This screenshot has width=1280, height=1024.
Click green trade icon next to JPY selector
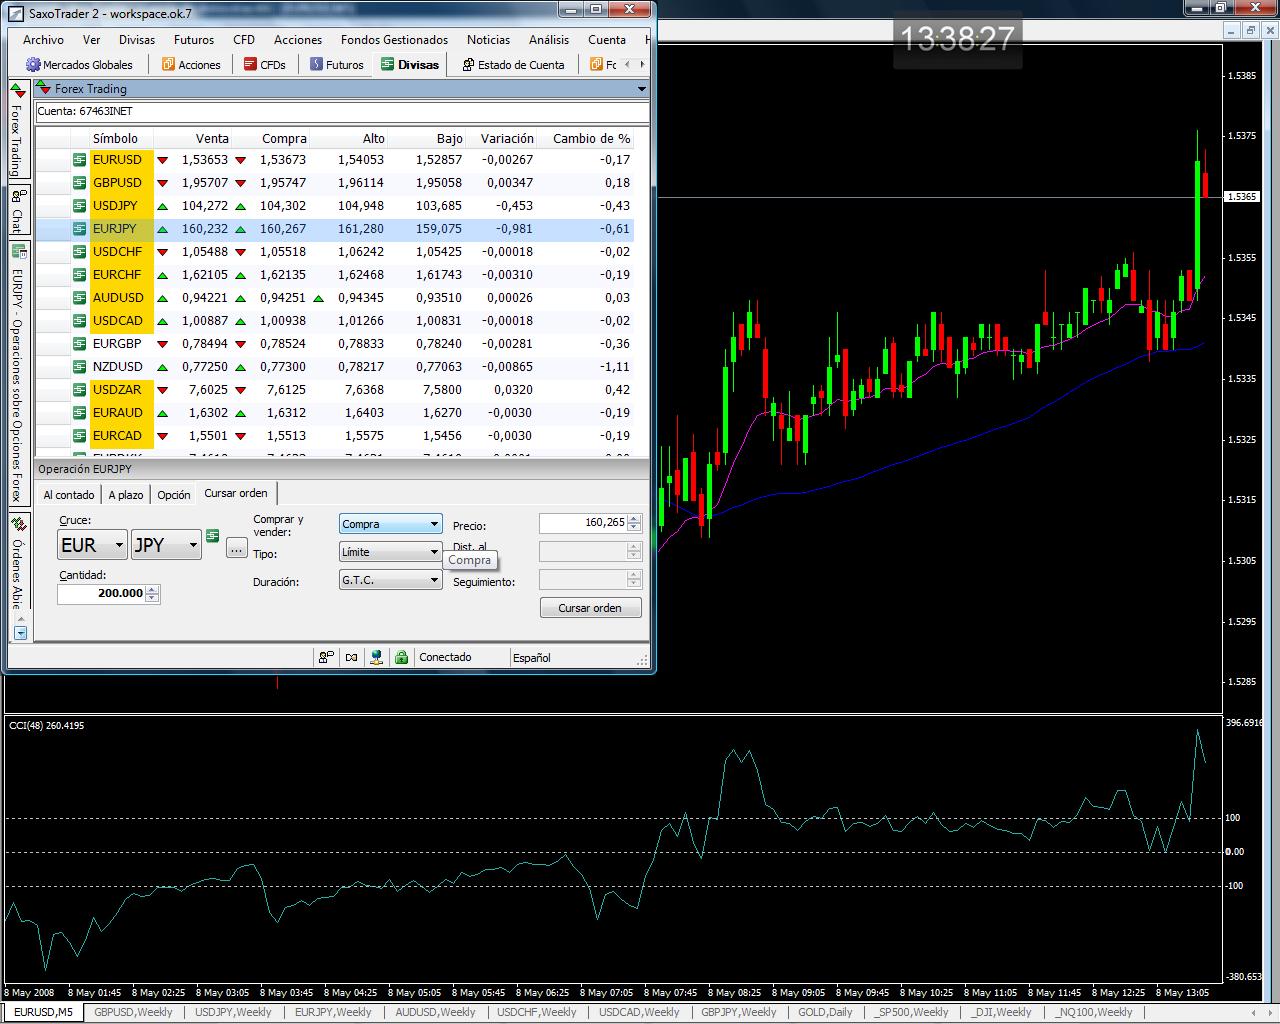click(x=212, y=537)
